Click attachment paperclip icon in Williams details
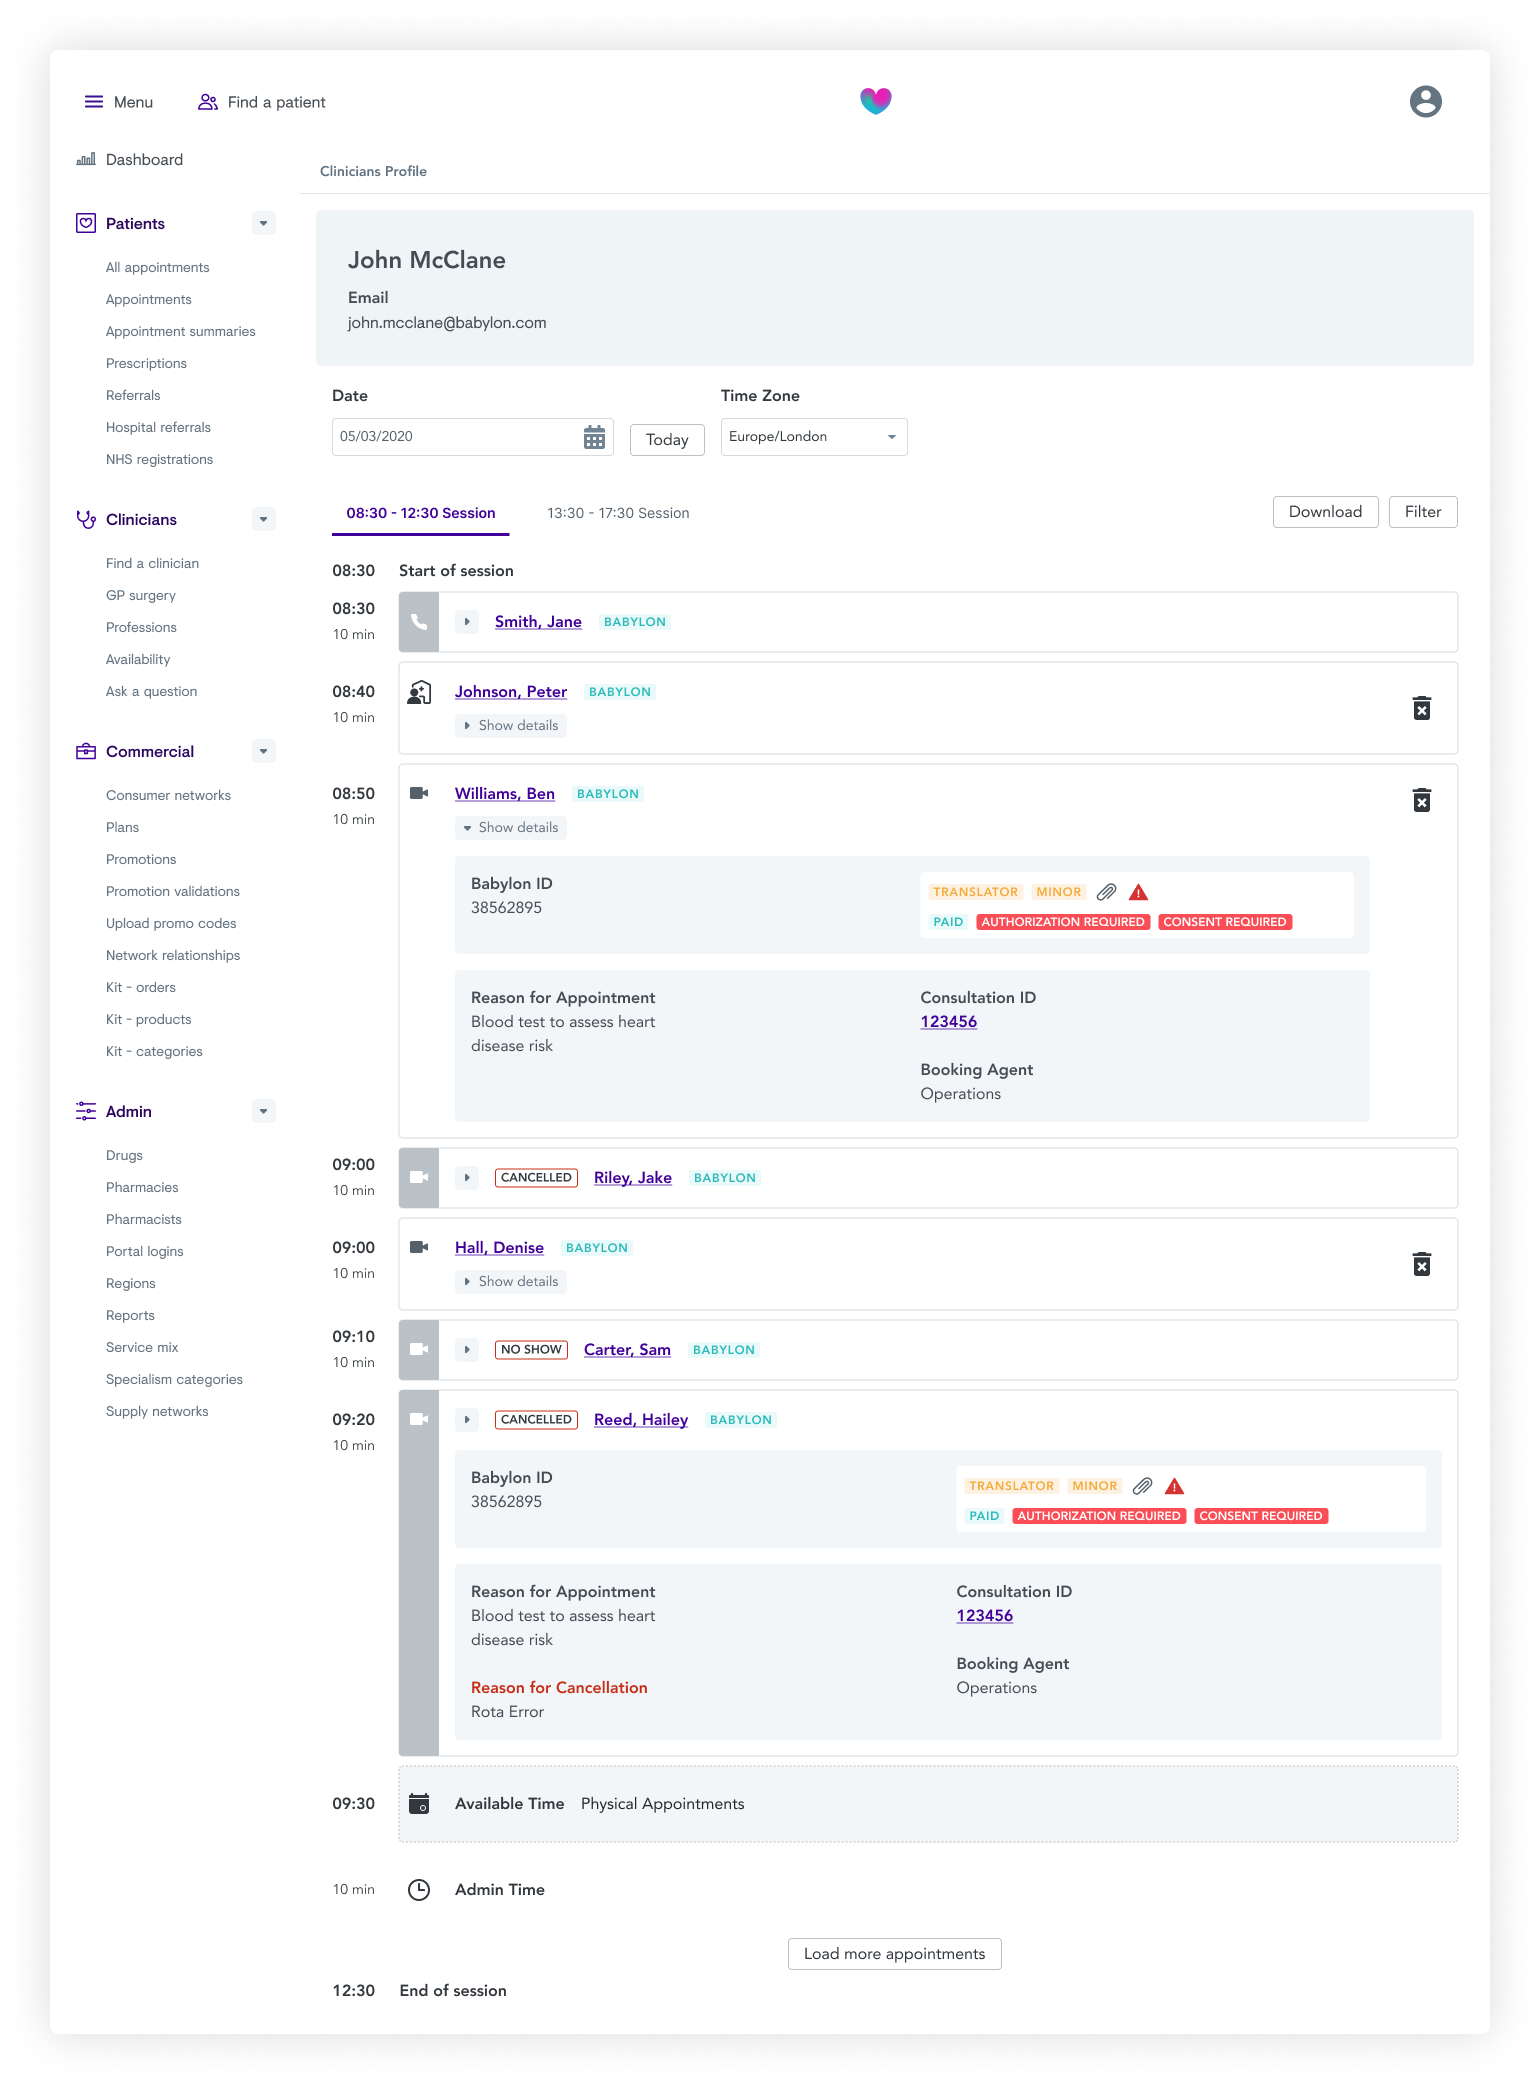The height and width of the screenshot is (2084, 1540). tap(1106, 892)
